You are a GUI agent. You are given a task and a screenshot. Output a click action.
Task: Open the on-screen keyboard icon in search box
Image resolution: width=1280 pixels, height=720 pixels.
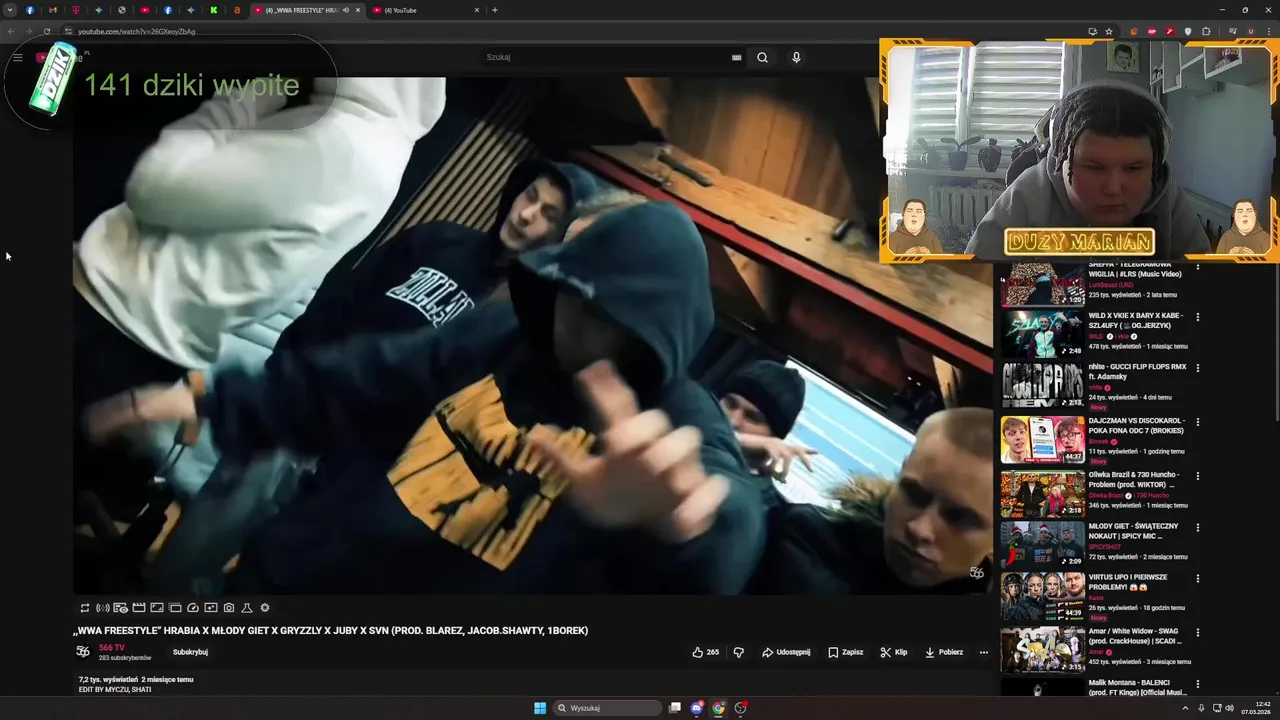pos(737,57)
